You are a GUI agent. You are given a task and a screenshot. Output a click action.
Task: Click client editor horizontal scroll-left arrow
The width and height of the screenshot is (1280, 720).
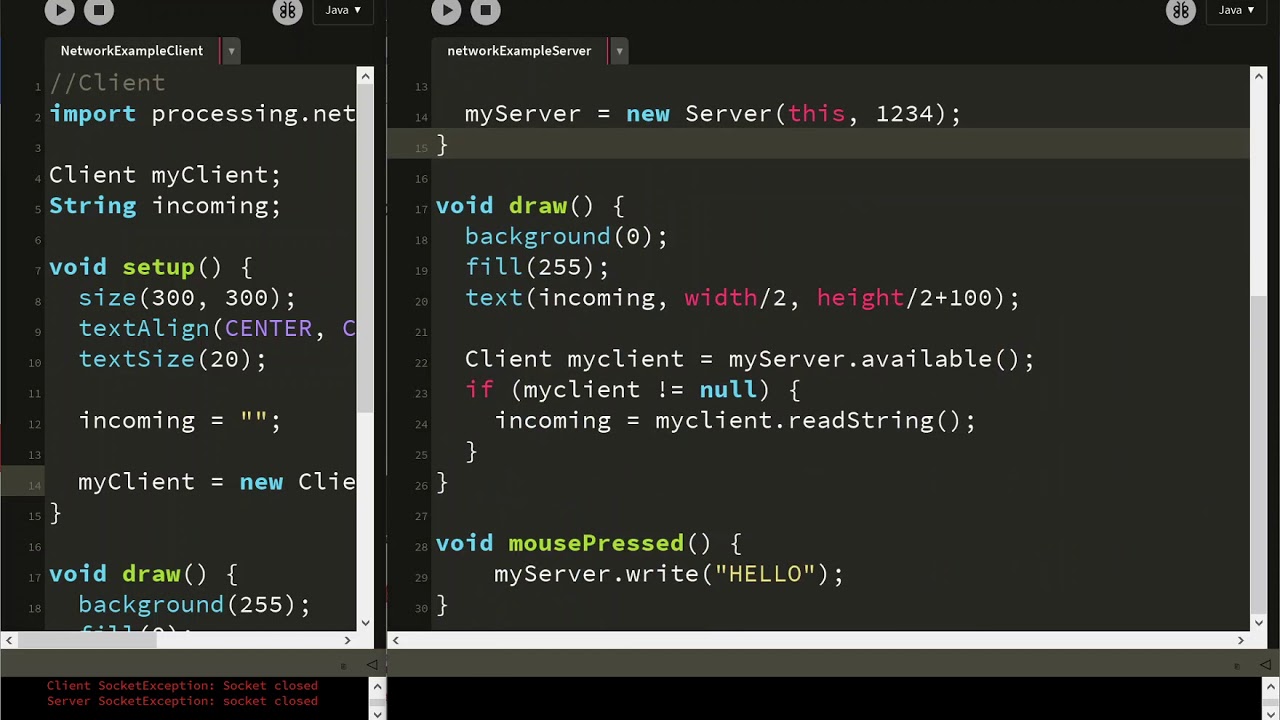pos(8,640)
